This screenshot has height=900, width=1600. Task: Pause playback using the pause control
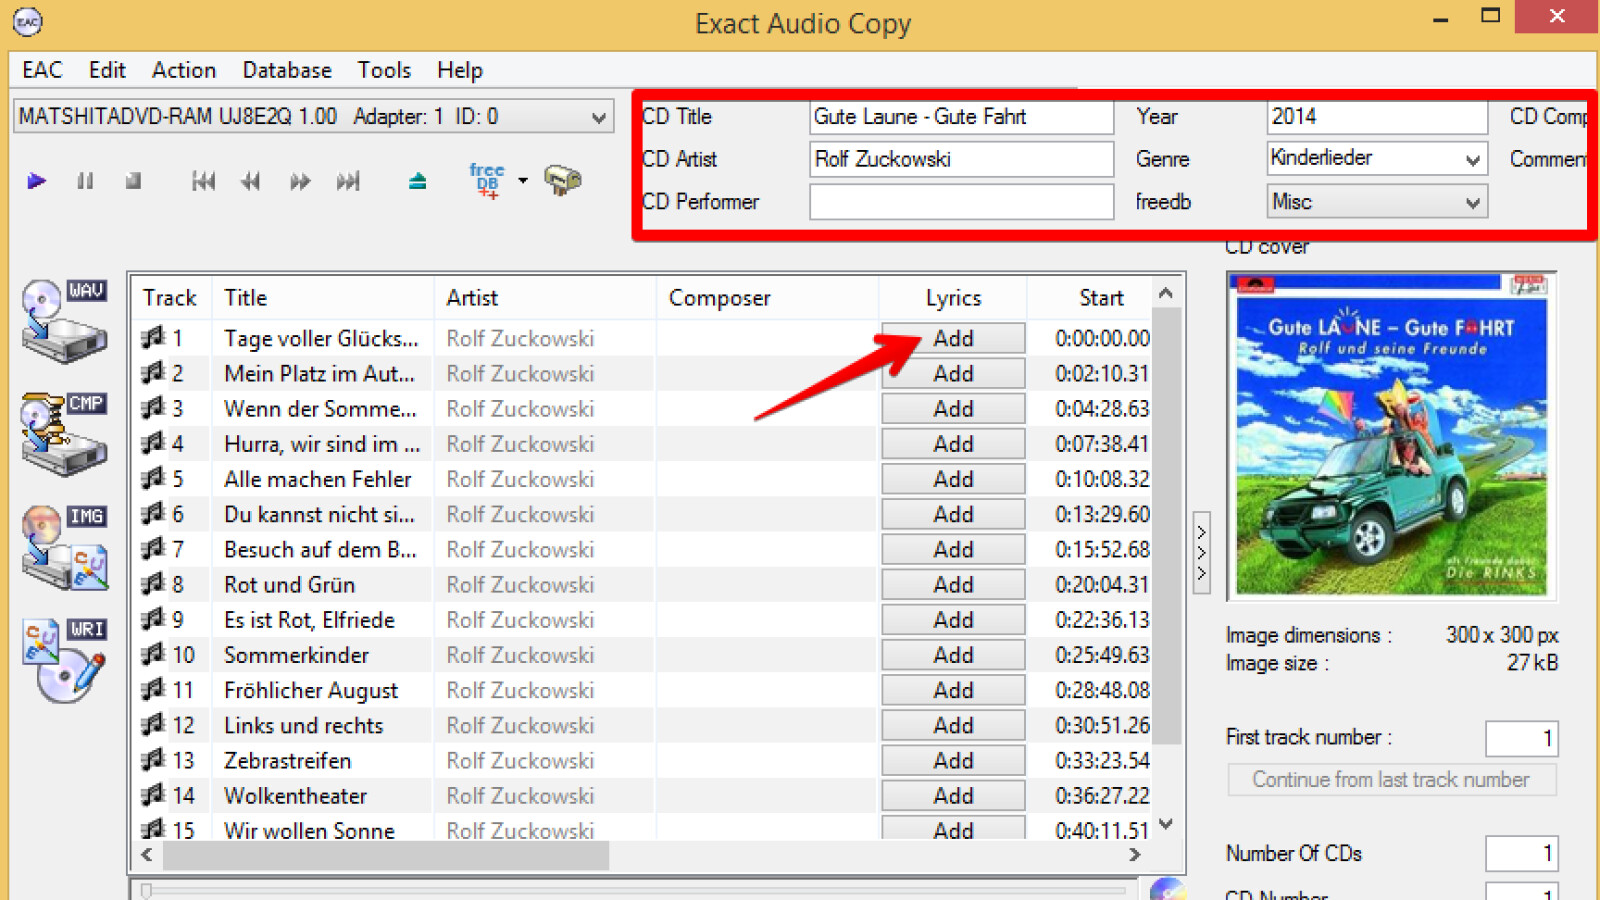coord(85,180)
